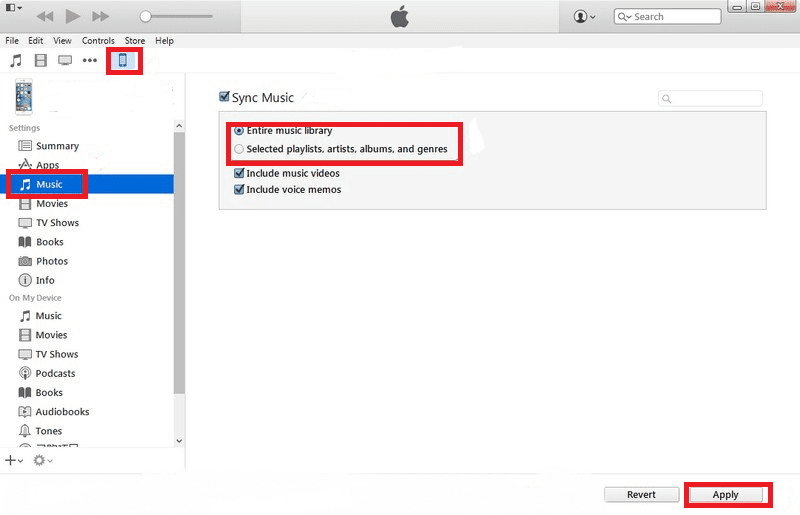Toggle Include voice memos checkbox
The width and height of the screenshot is (800, 515).
click(x=239, y=189)
